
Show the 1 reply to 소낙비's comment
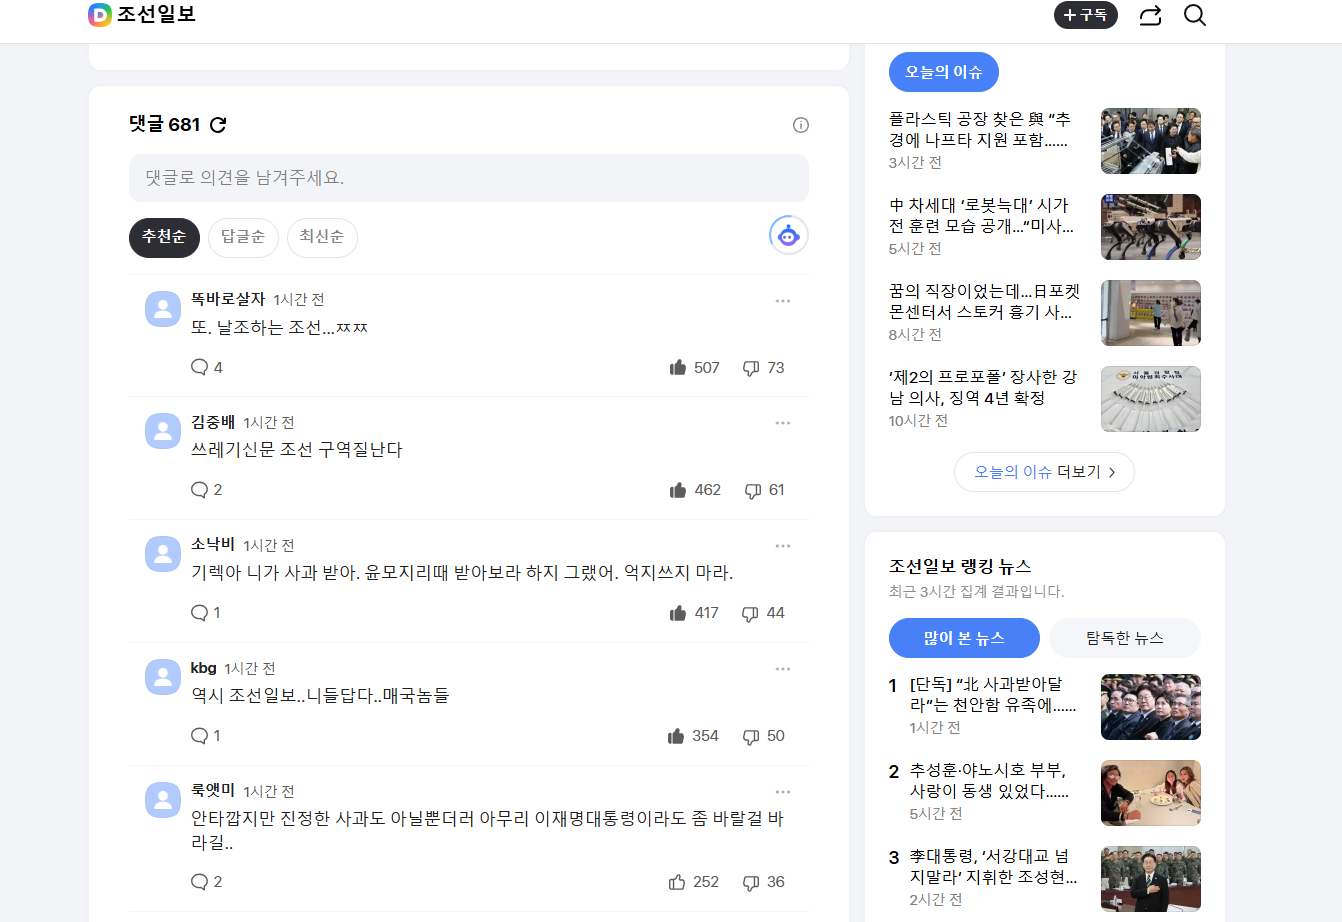pos(205,612)
